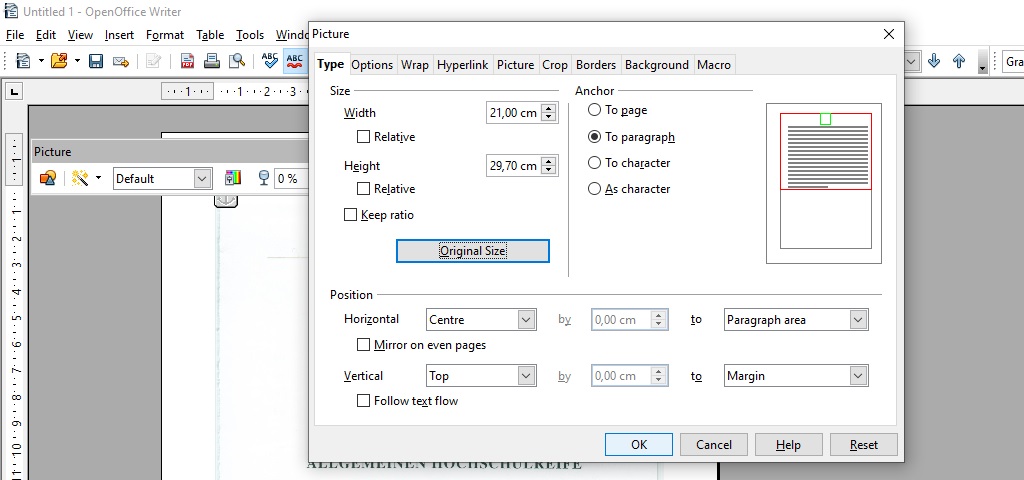Select the To page anchor option
This screenshot has width=1024, height=480.
pos(595,110)
